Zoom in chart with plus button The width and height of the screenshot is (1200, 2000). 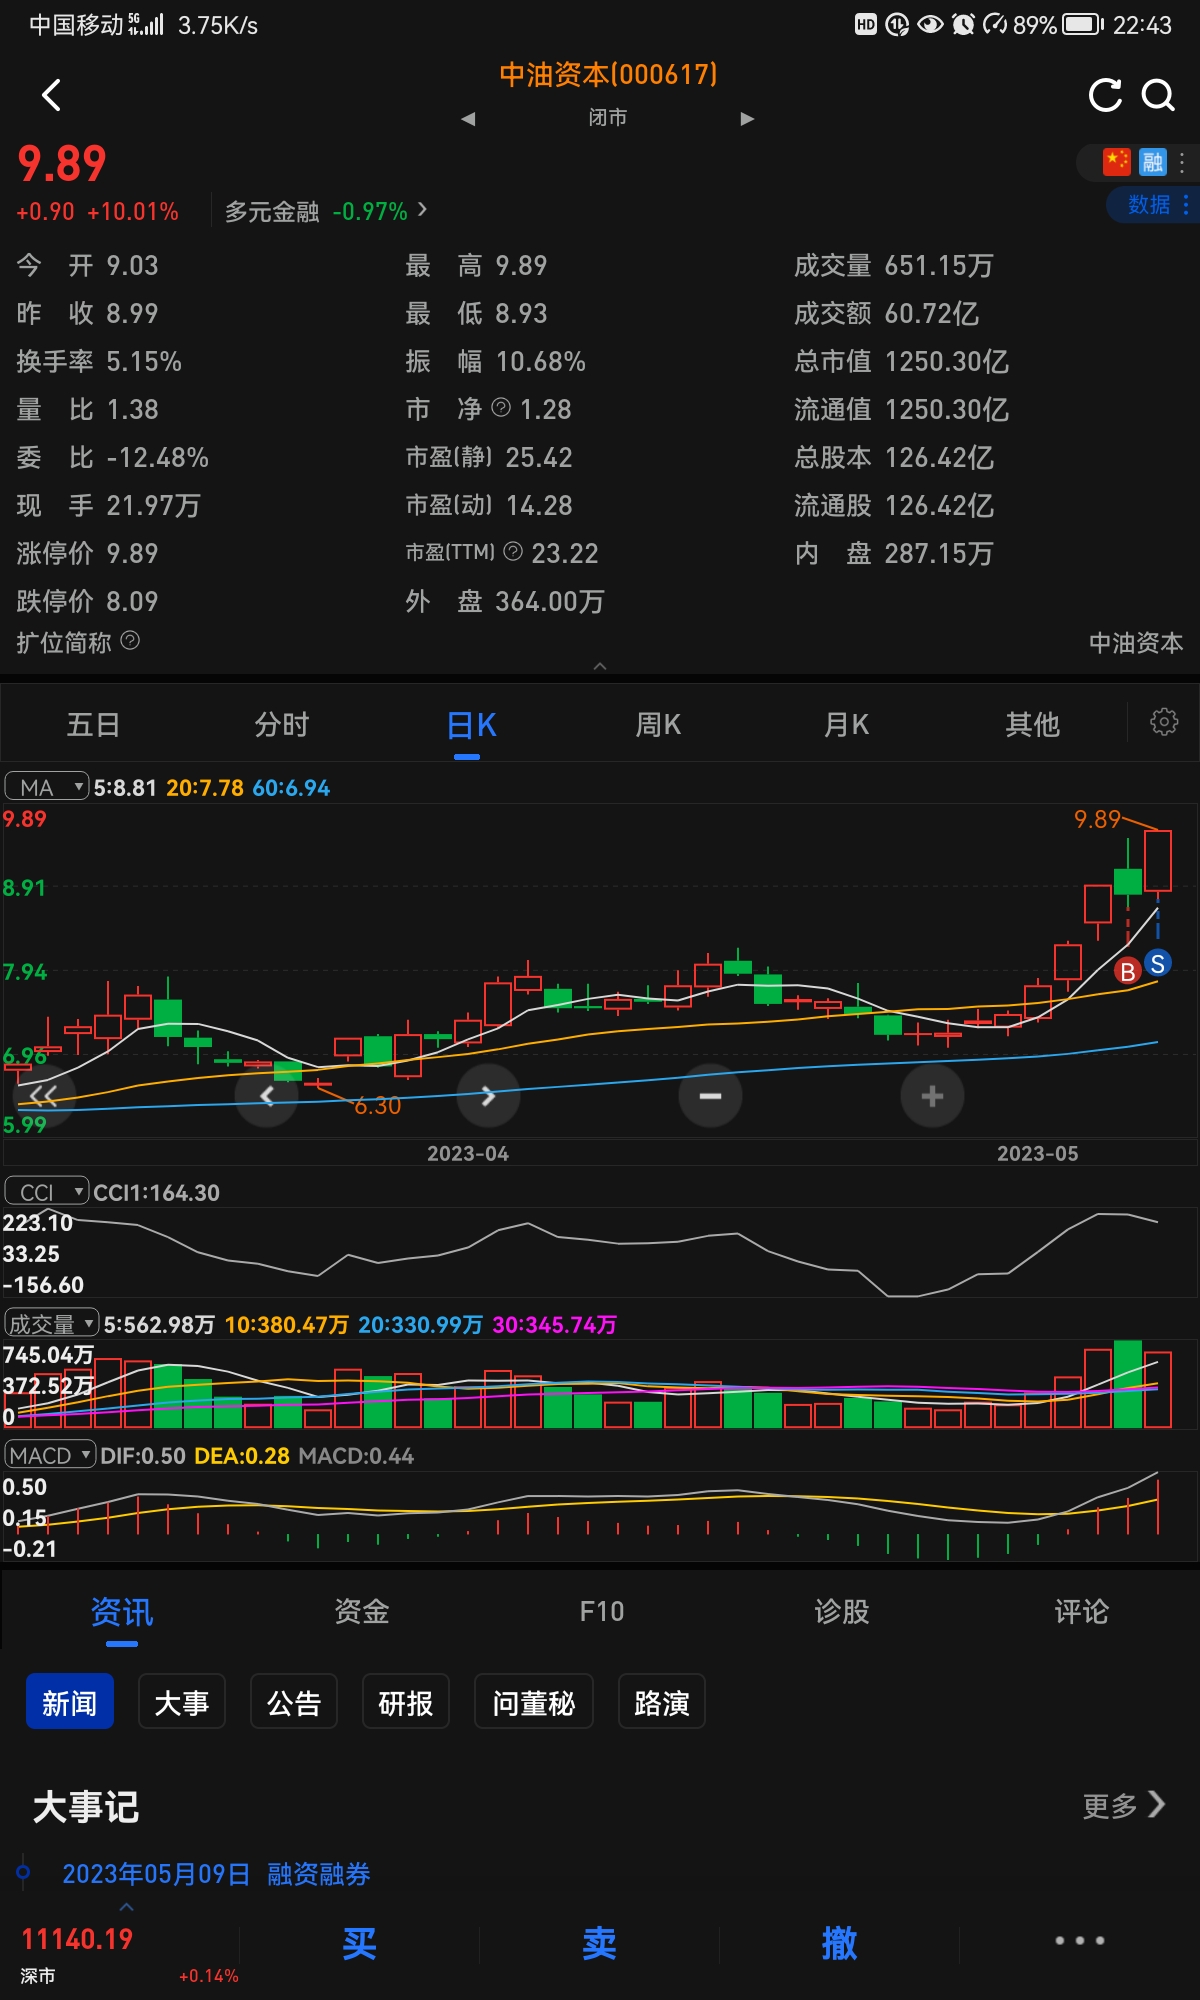pos(932,1096)
